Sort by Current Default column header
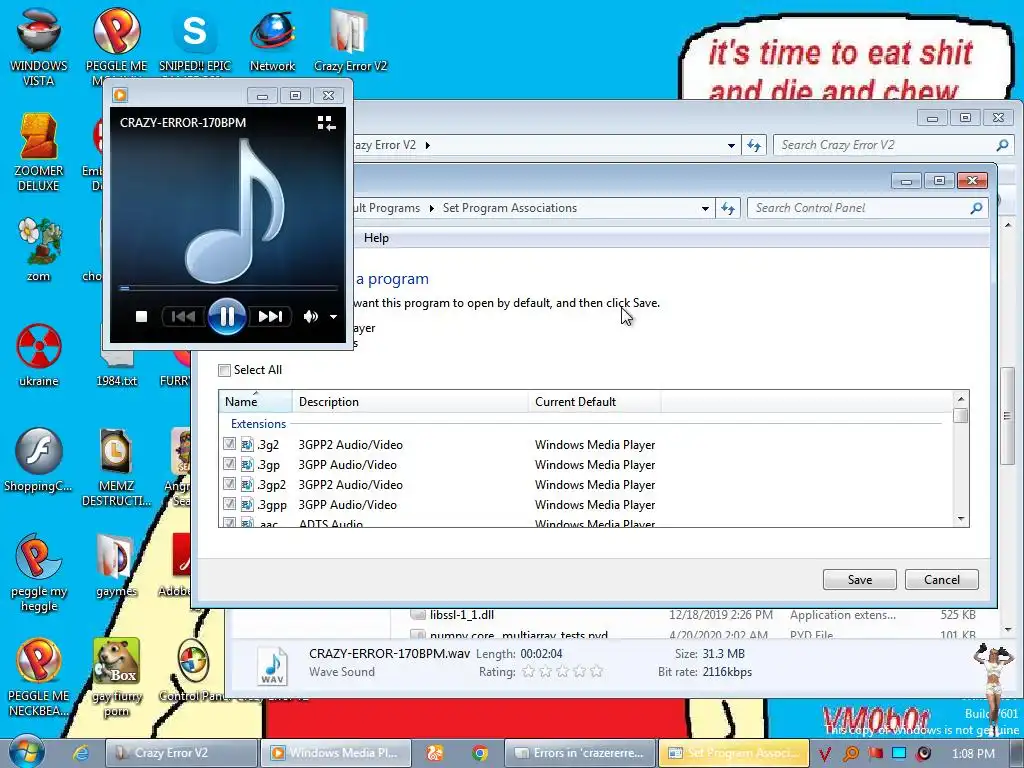The image size is (1024, 768). (594, 402)
